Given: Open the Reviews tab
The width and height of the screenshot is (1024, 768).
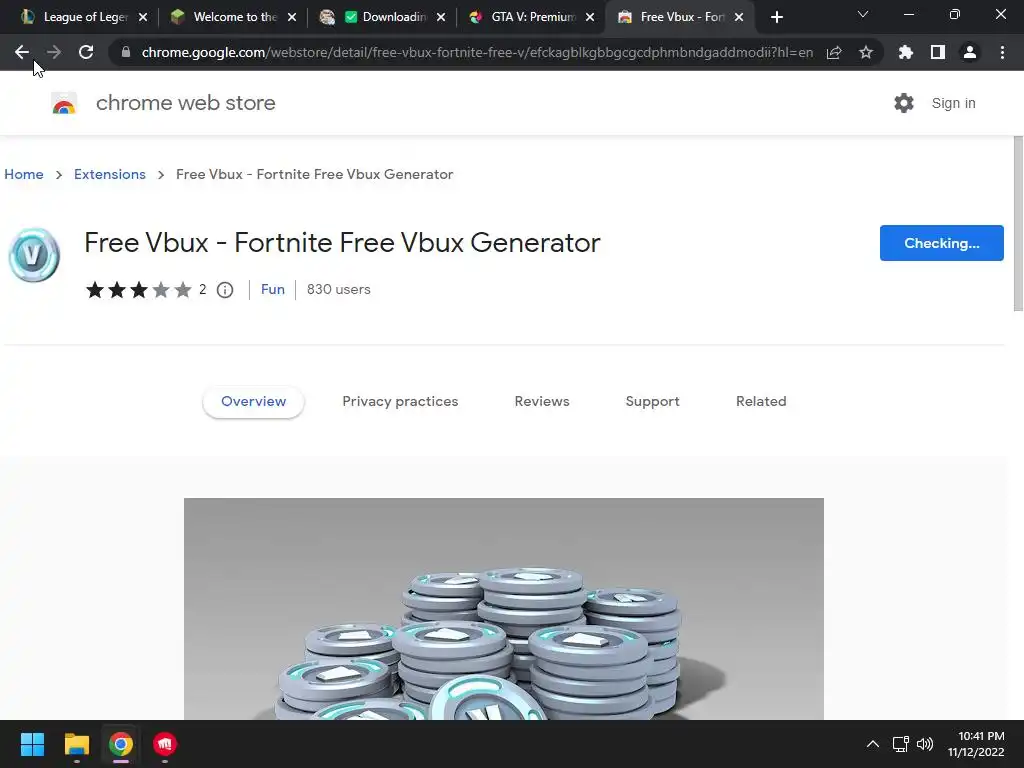Looking at the screenshot, I should [x=542, y=402].
